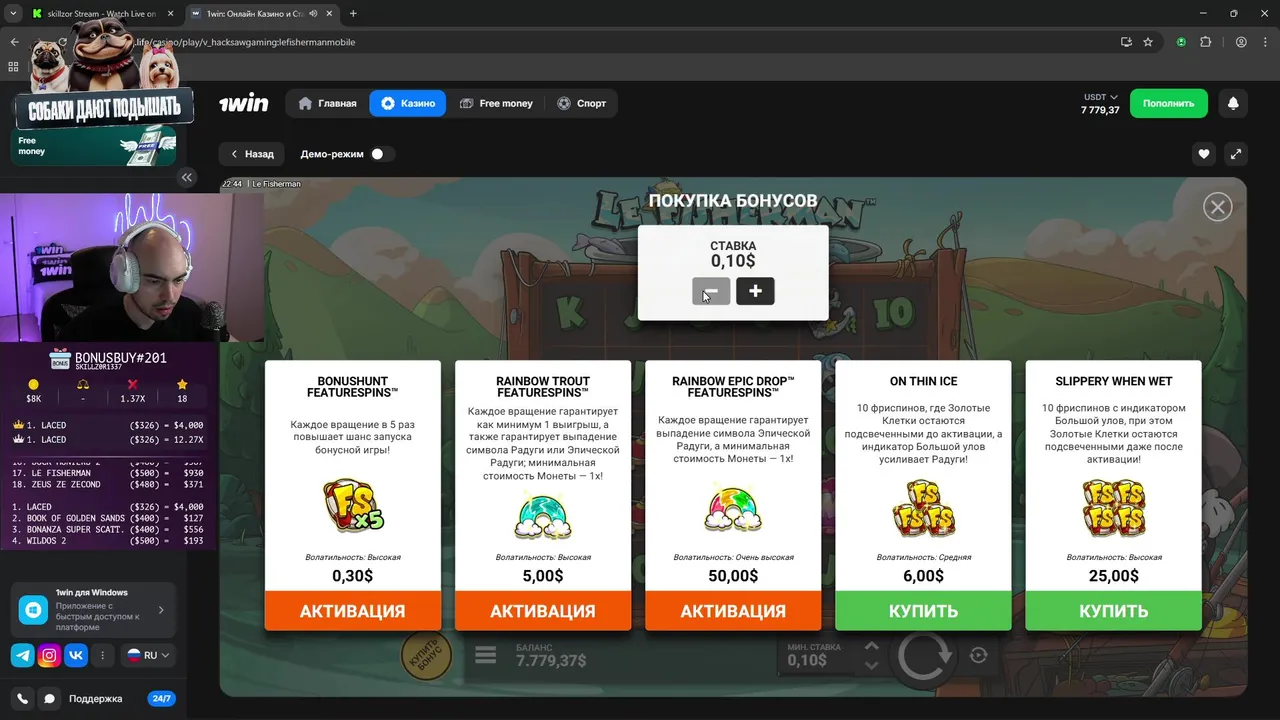Screen dimensions: 1280x720
Task: Buy the On Thin Ice bonus
Action: tap(923, 611)
